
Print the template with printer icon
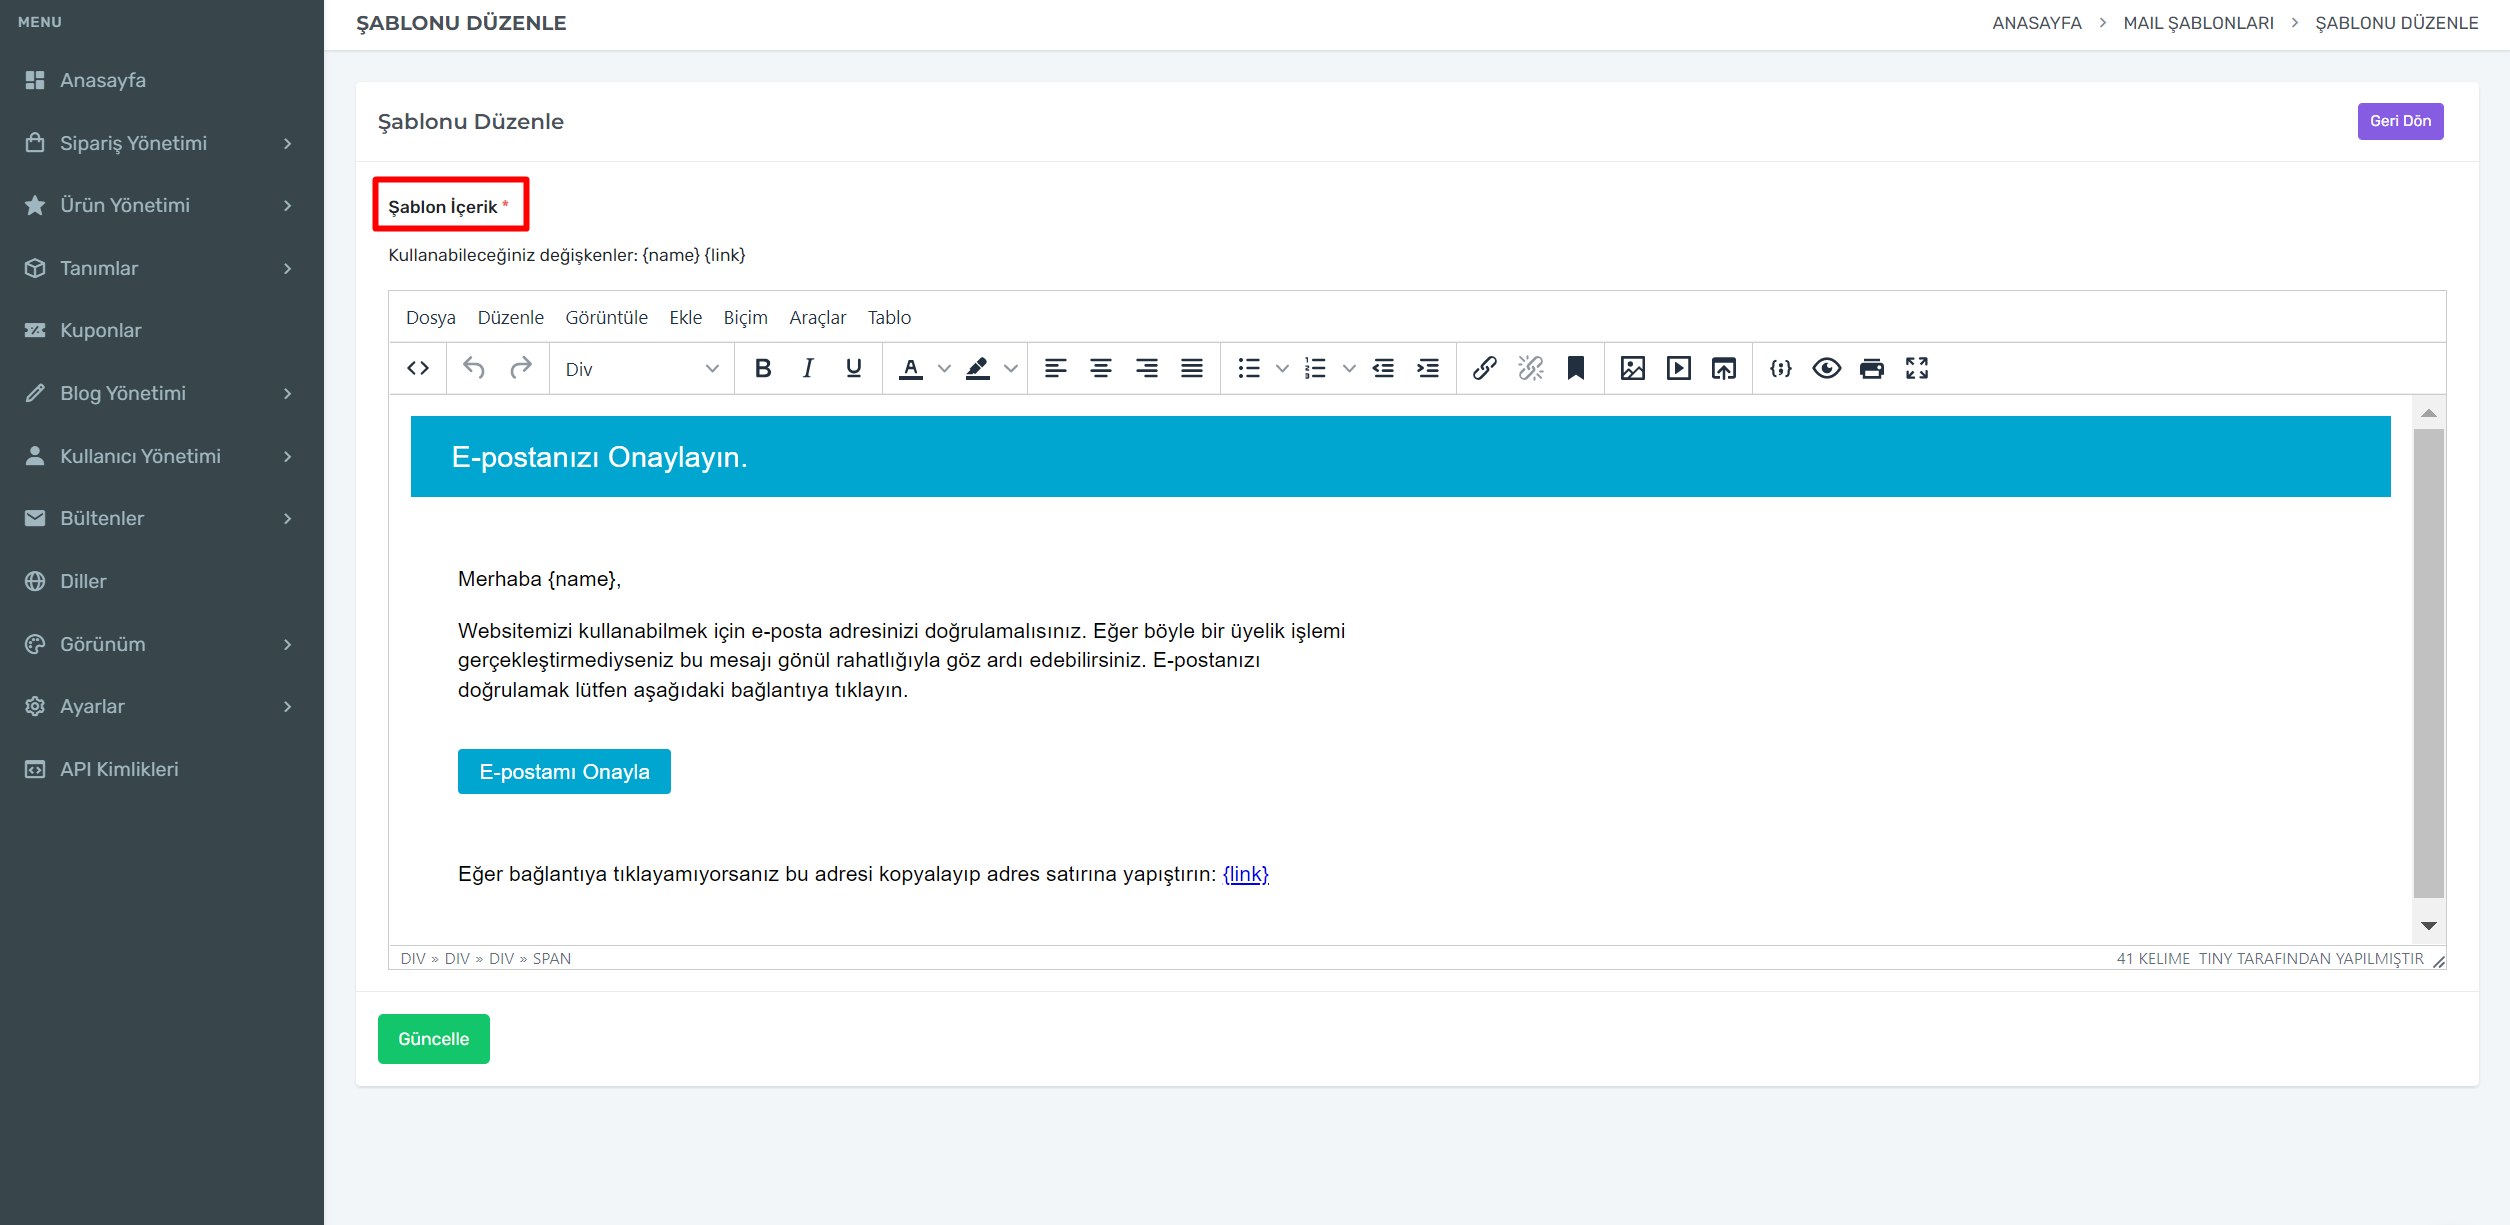[1871, 369]
